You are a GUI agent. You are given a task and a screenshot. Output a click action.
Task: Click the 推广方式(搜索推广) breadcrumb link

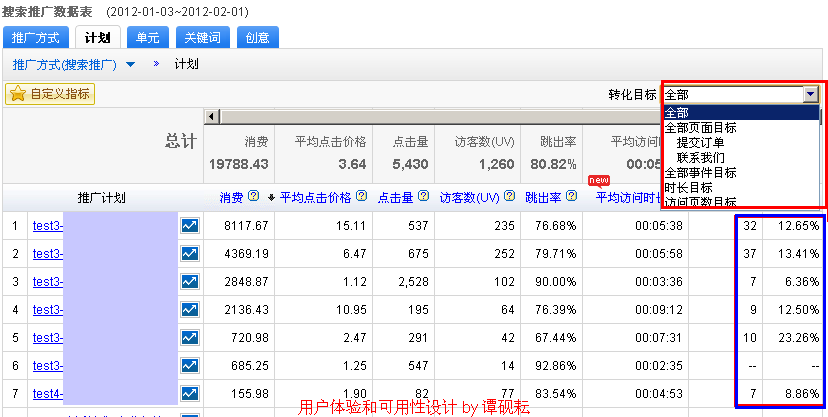(x=64, y=65)
